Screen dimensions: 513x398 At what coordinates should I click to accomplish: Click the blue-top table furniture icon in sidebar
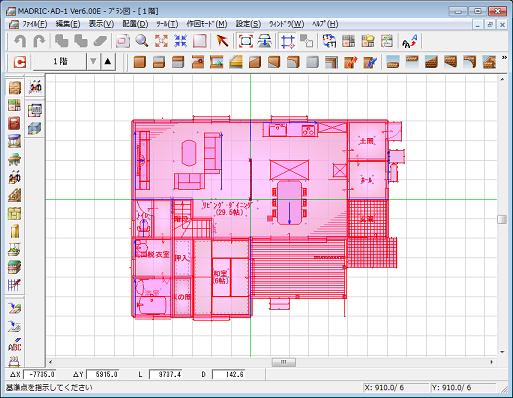pyautogui.click(x=14, y=141)
